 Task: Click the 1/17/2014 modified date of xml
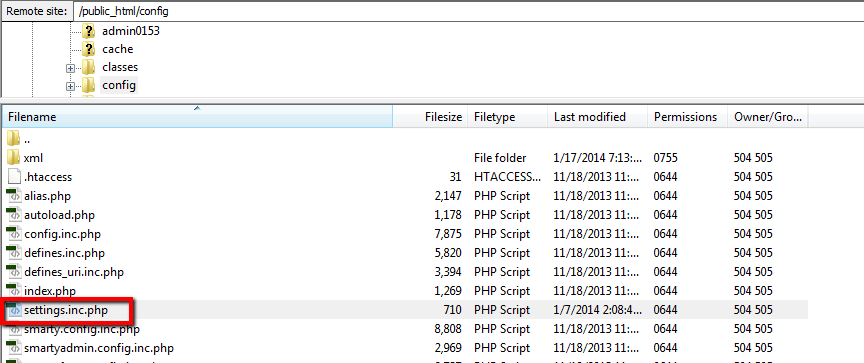(x=598, y=158)
